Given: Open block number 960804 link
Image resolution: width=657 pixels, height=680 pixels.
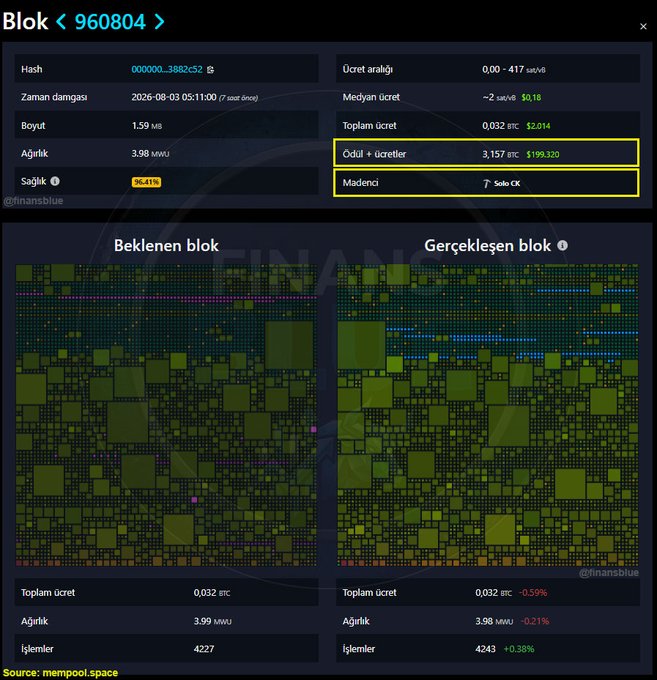Looking at the screenshot, I should pos(110,22).
